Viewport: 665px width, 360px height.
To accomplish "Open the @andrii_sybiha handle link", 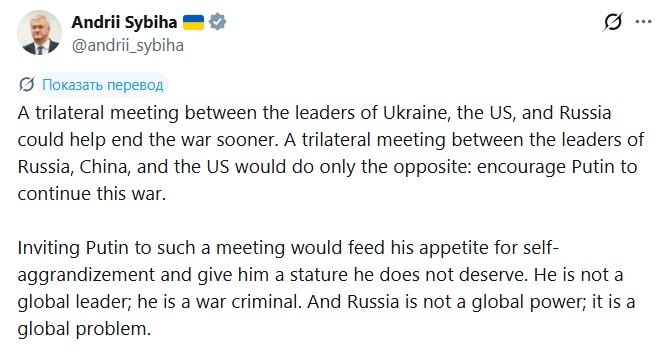I will pos(127,45).
